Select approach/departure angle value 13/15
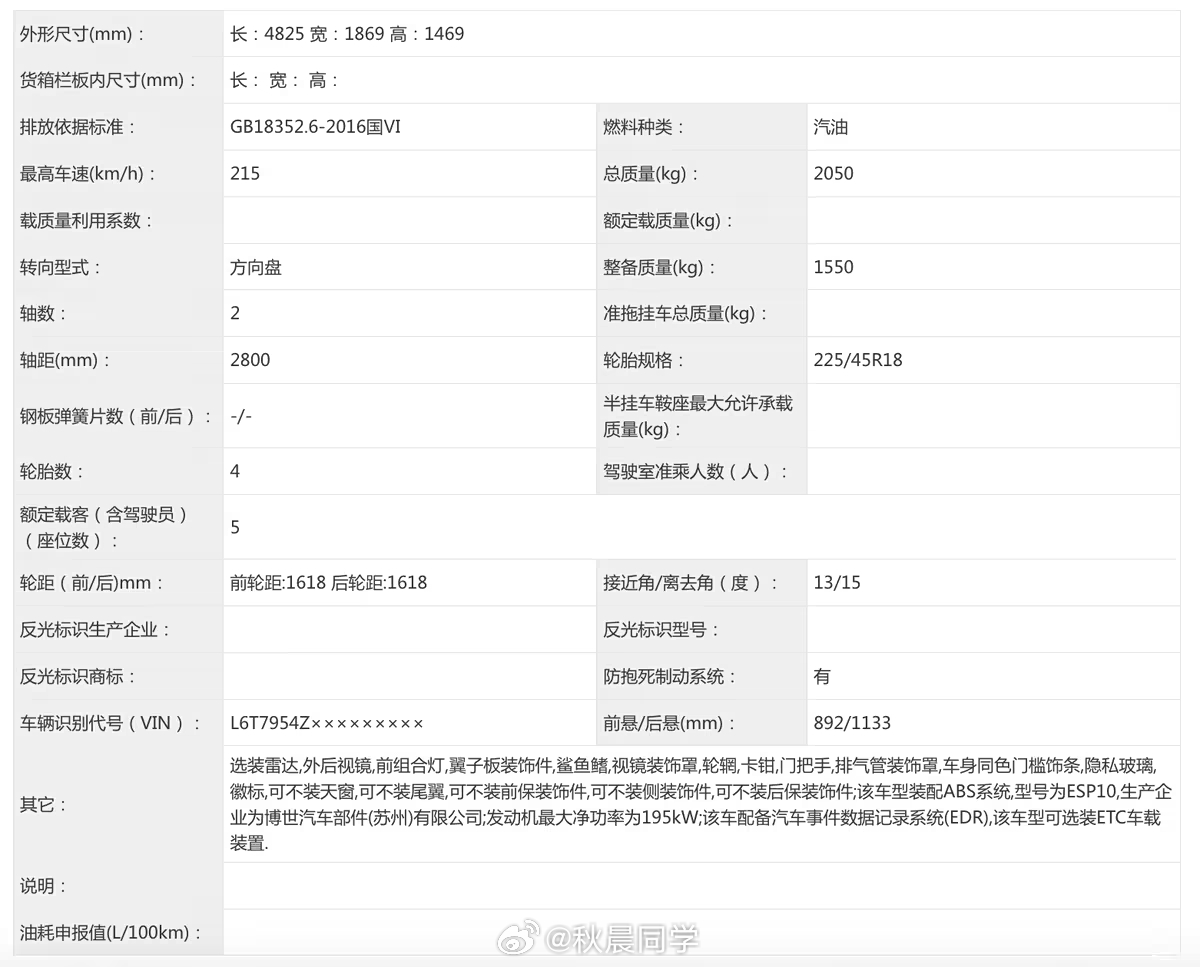1200x967 pixels. [837, 583]
